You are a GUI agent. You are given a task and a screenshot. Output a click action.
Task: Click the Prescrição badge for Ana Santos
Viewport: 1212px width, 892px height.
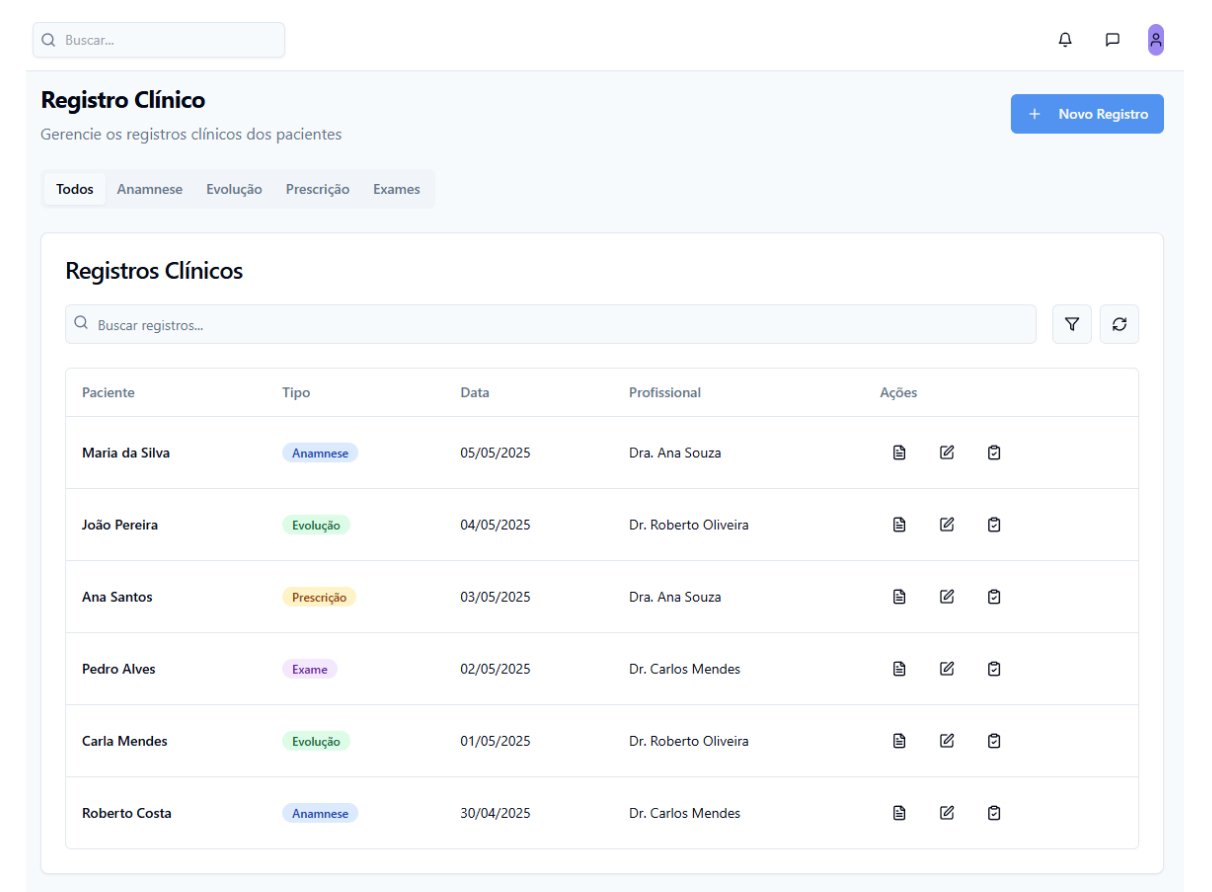point(319,597)
